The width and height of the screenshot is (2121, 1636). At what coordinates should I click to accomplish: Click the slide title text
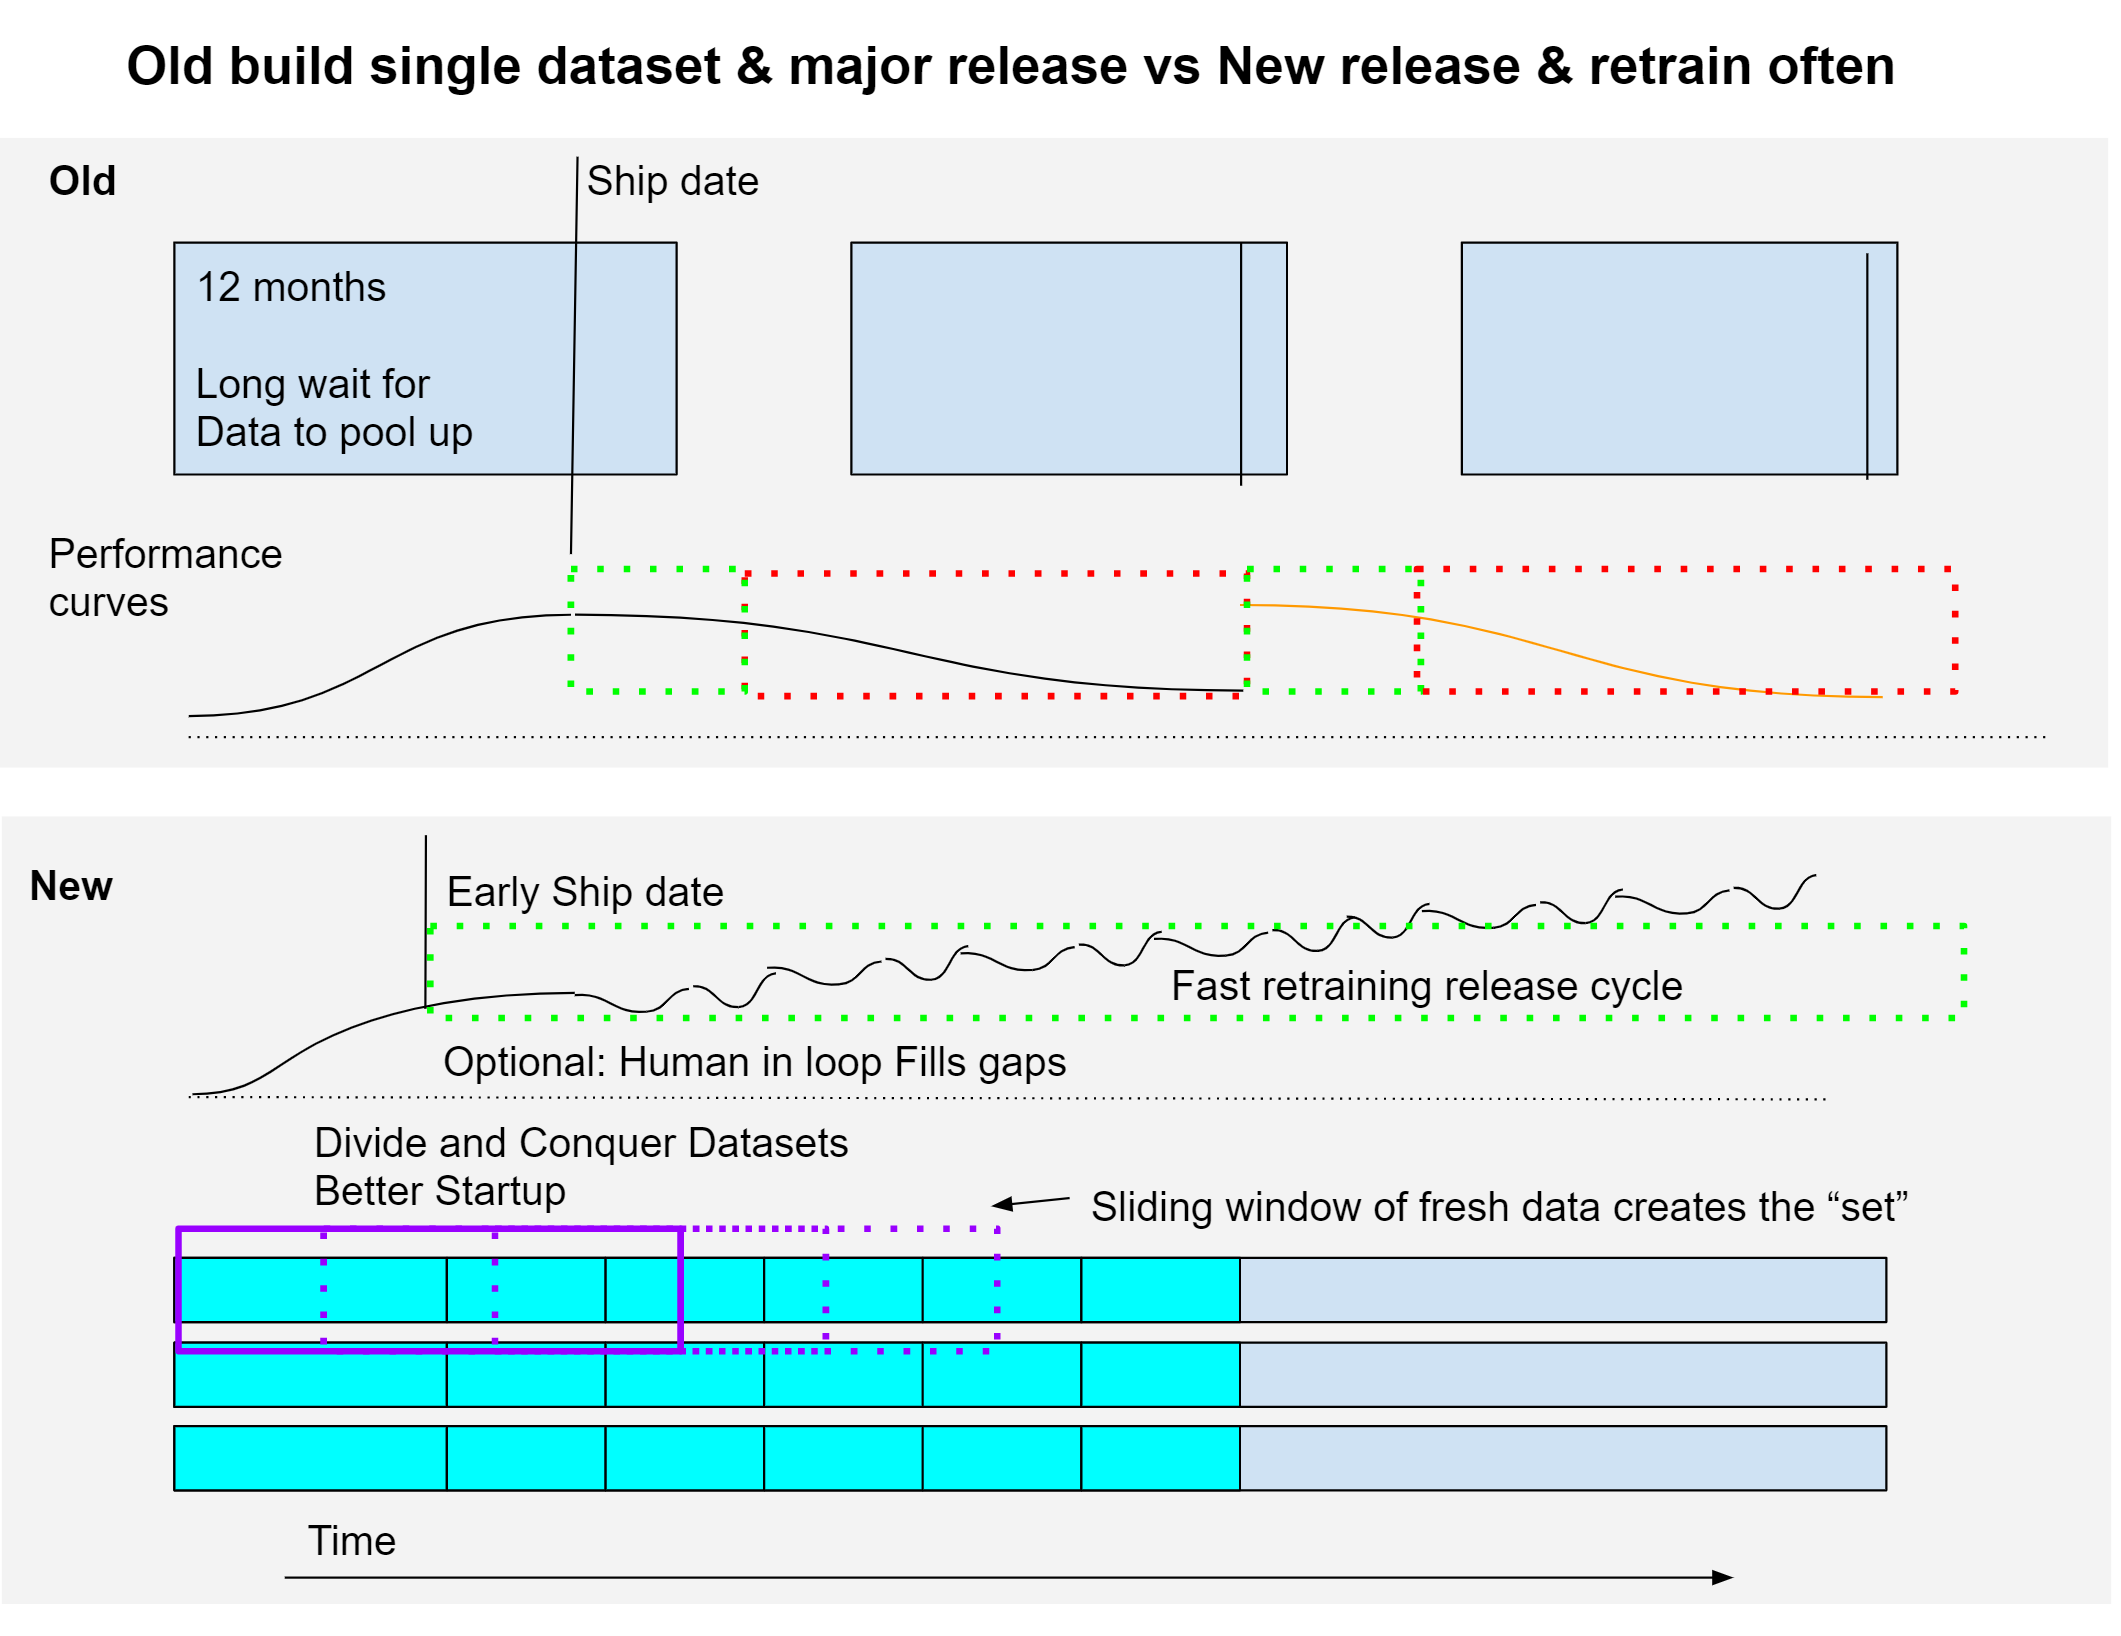point(1010,66)
